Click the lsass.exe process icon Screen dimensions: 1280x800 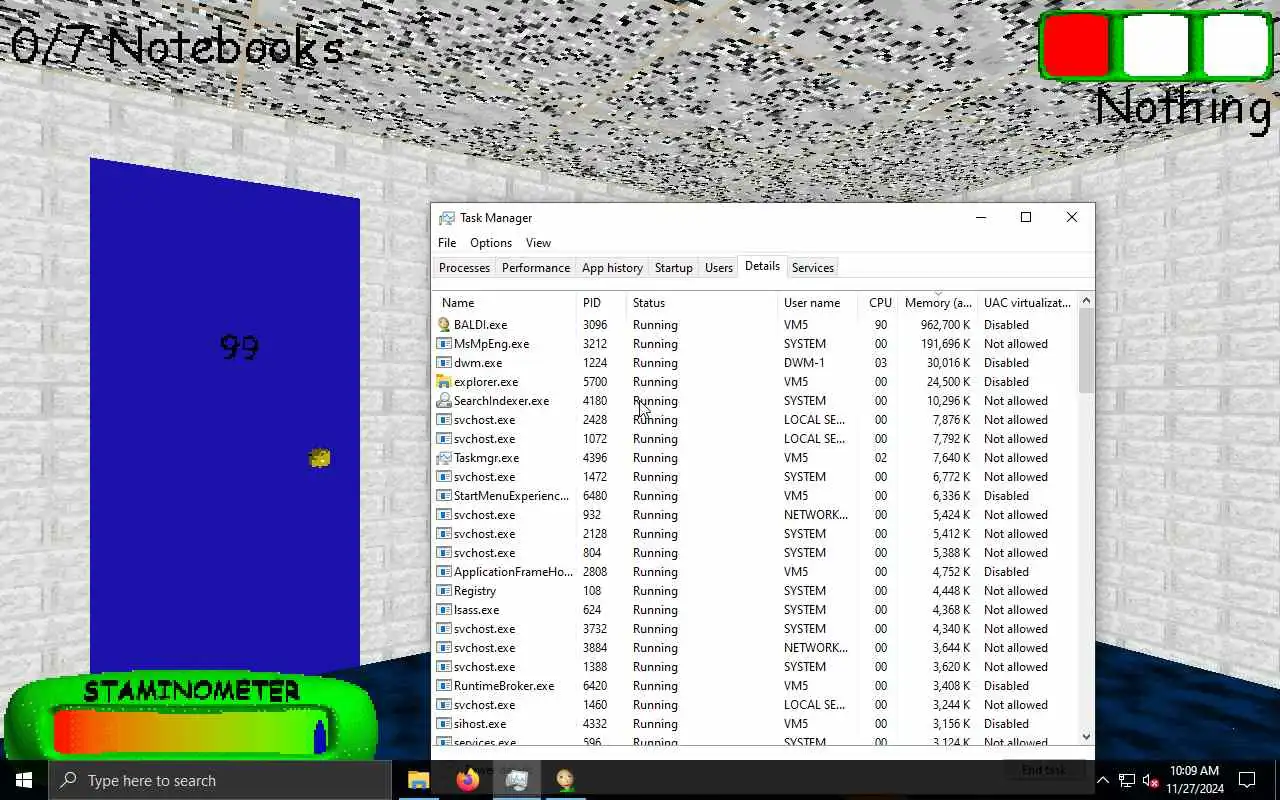point(444,610)
